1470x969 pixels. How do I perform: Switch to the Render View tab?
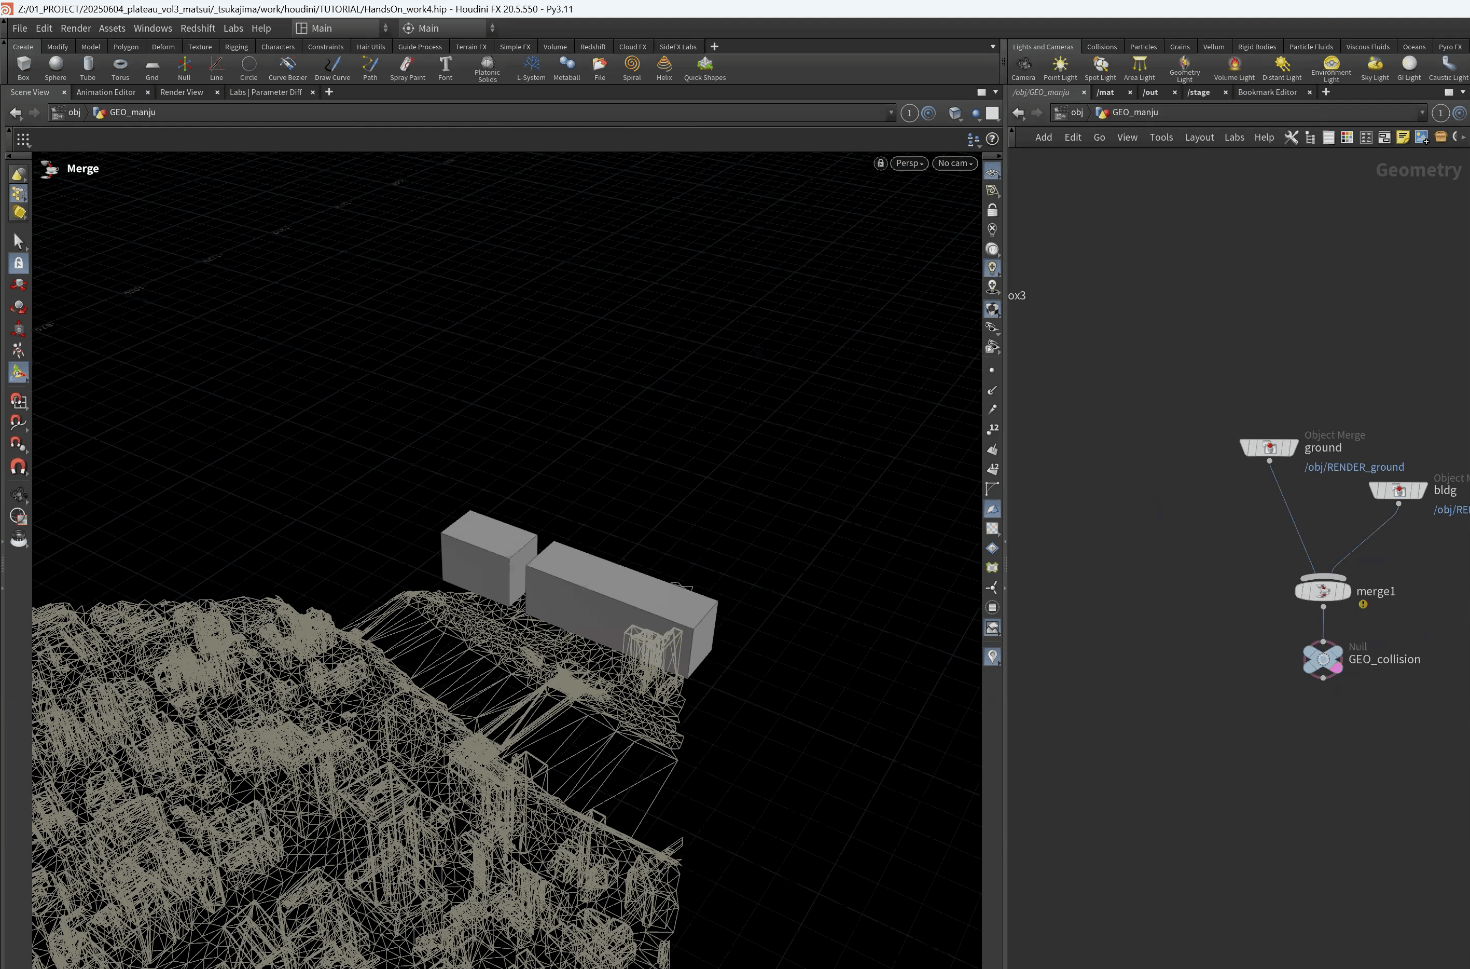click(181, 92)
